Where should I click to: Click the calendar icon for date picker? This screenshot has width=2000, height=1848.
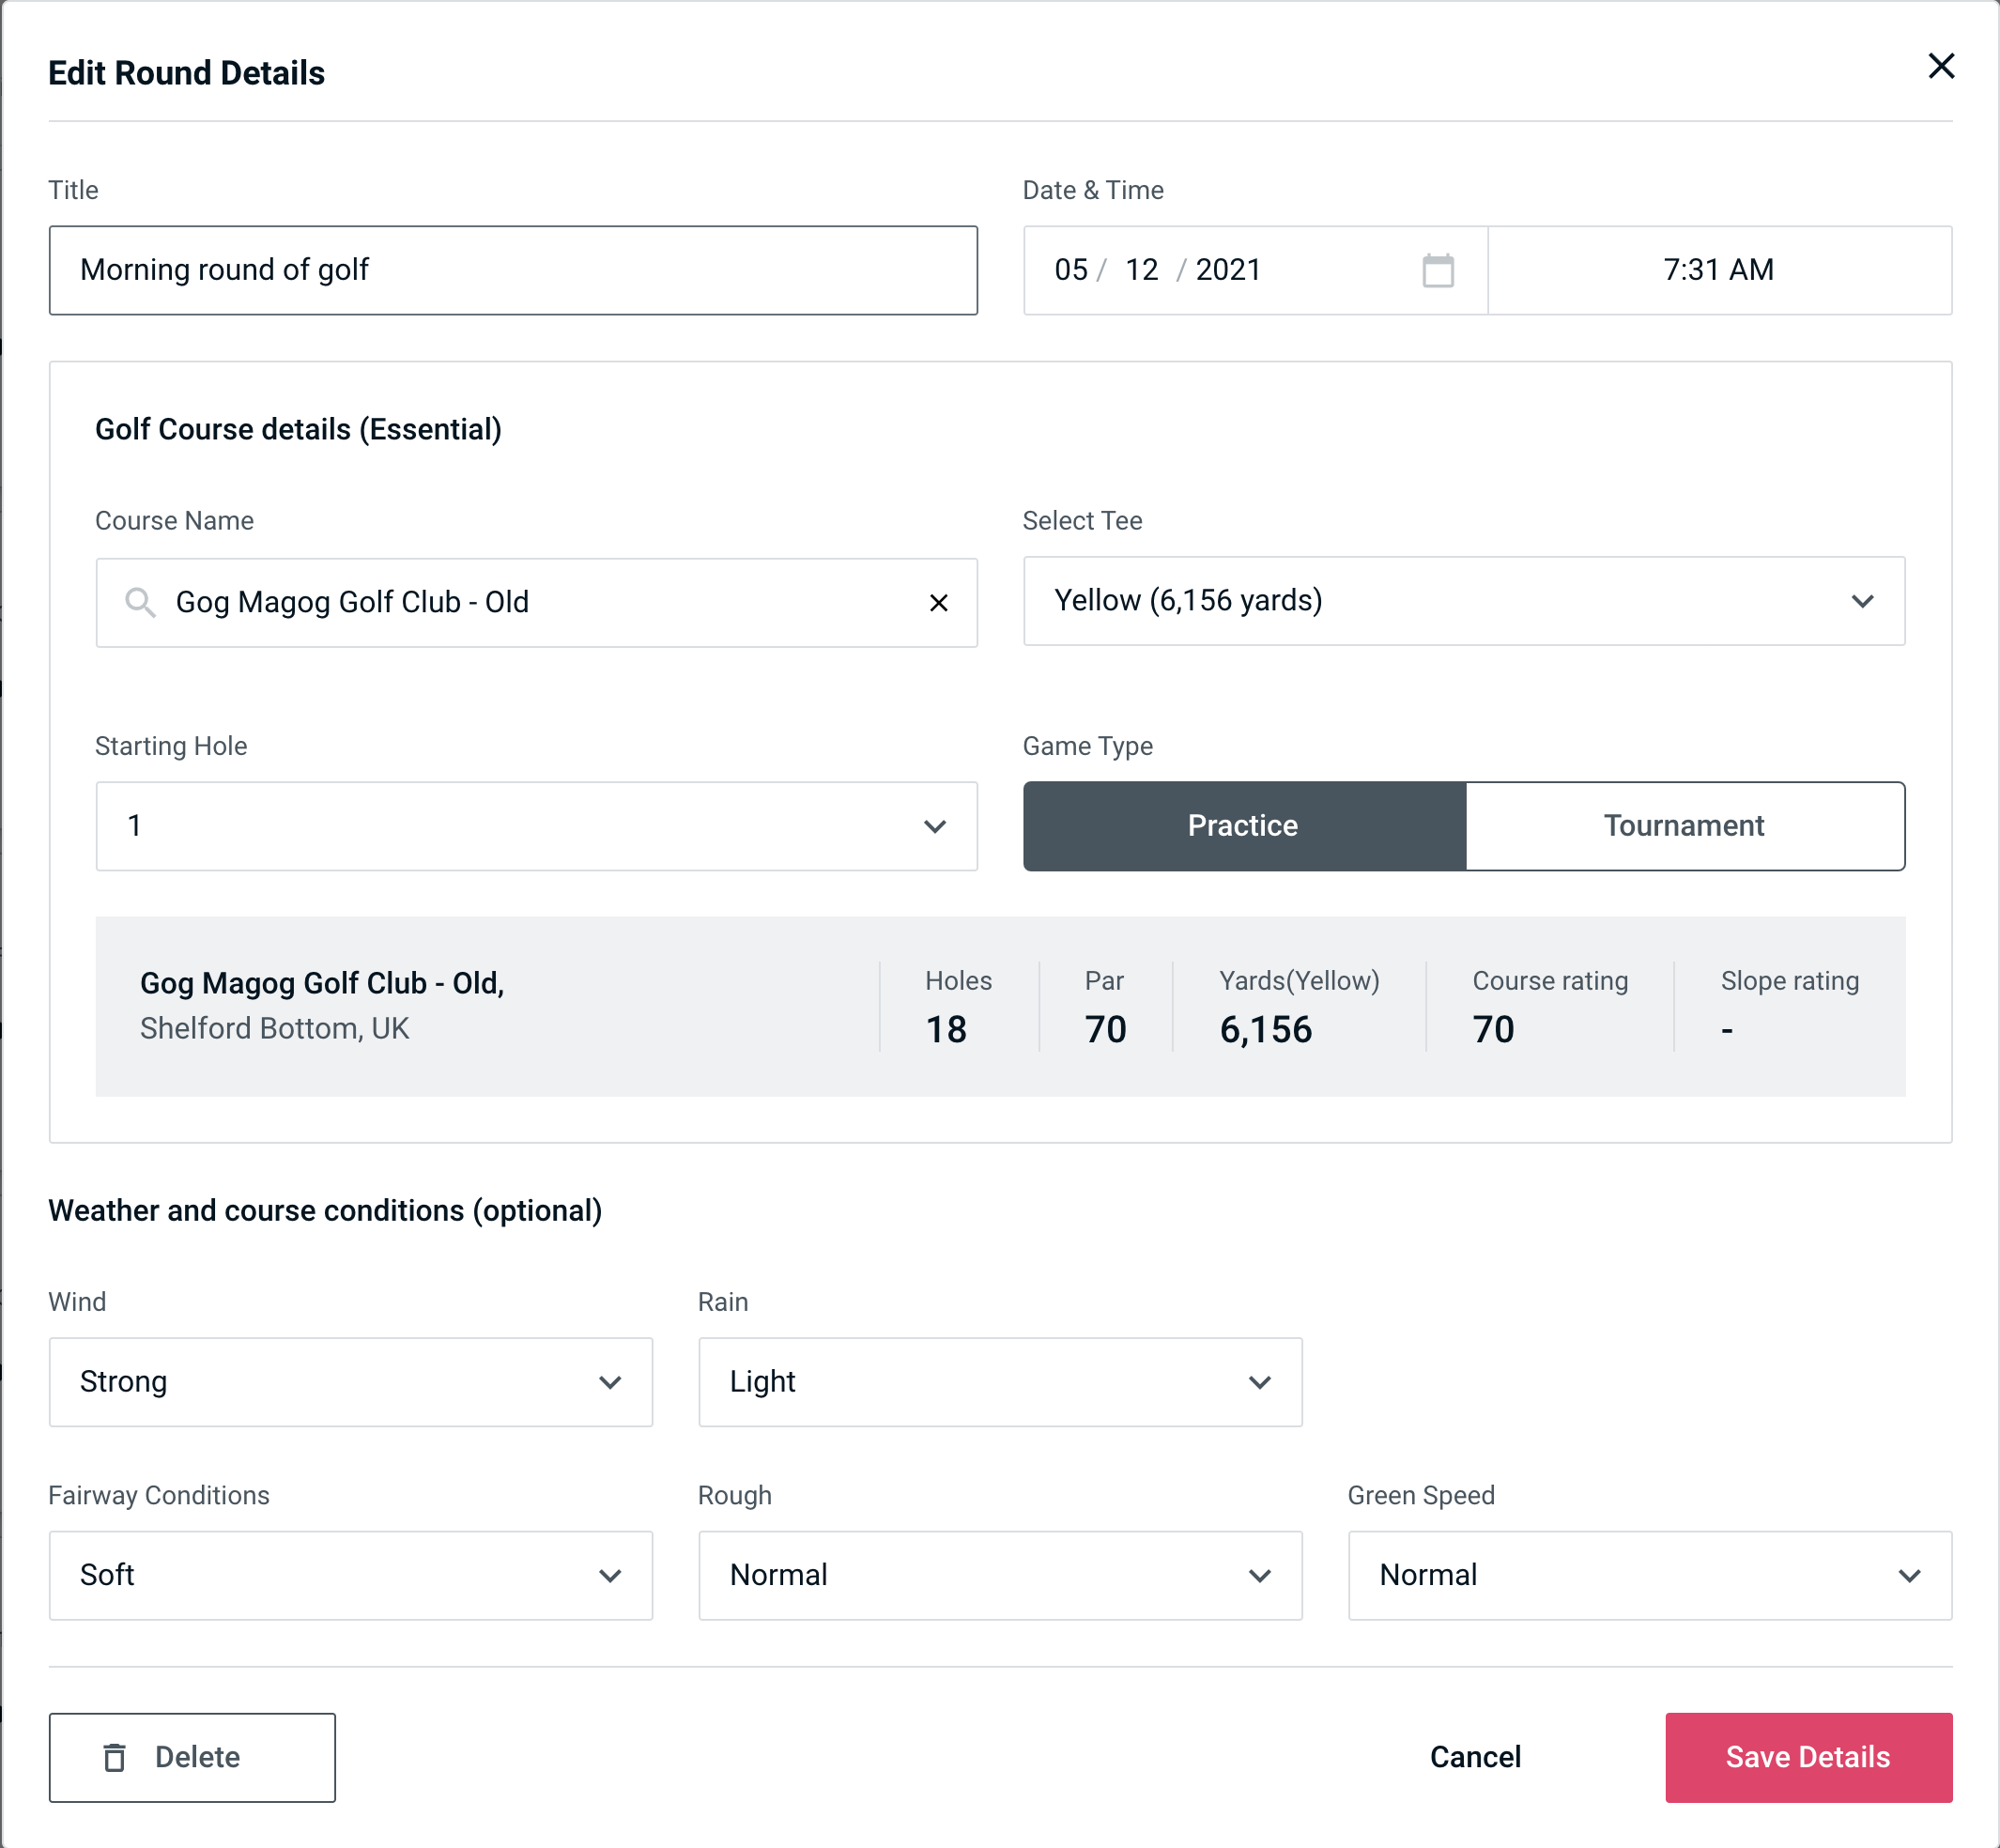click(x=1438, y=270)
